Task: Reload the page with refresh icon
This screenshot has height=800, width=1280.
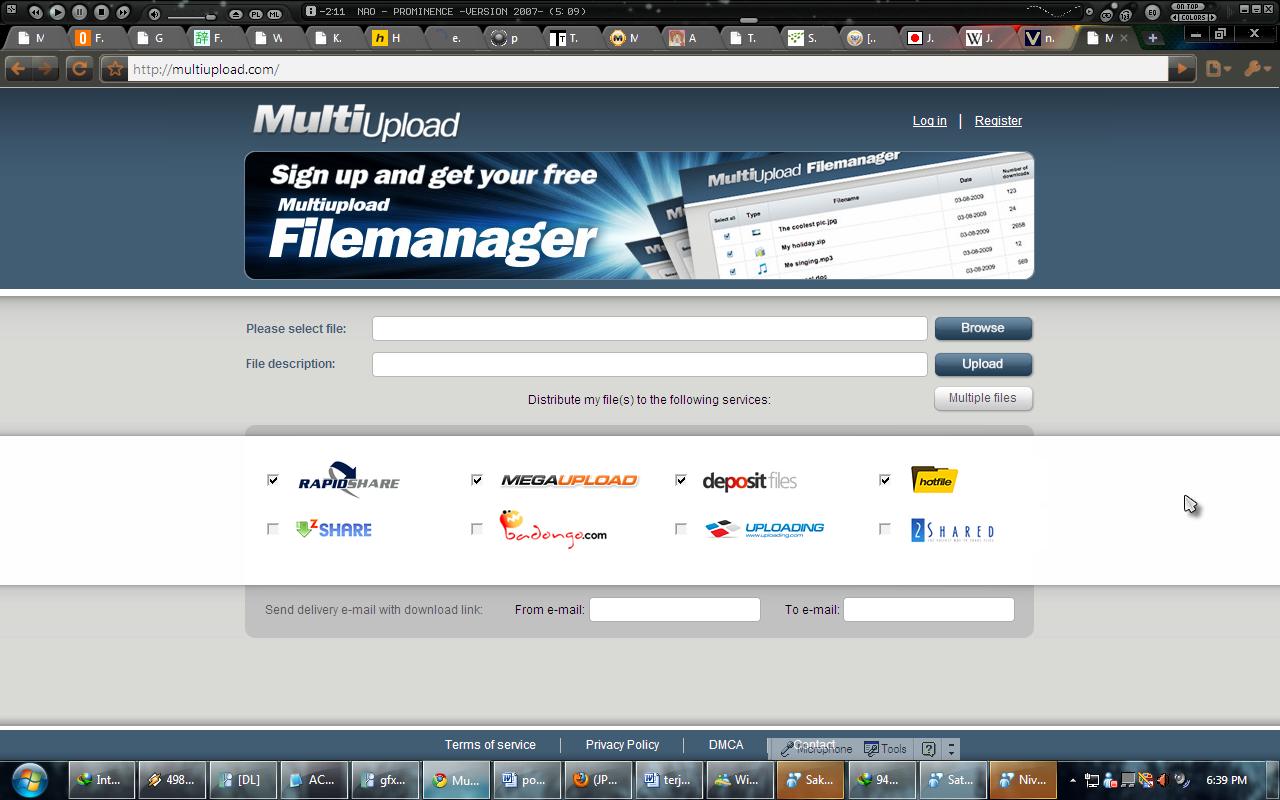Action: 79,69
